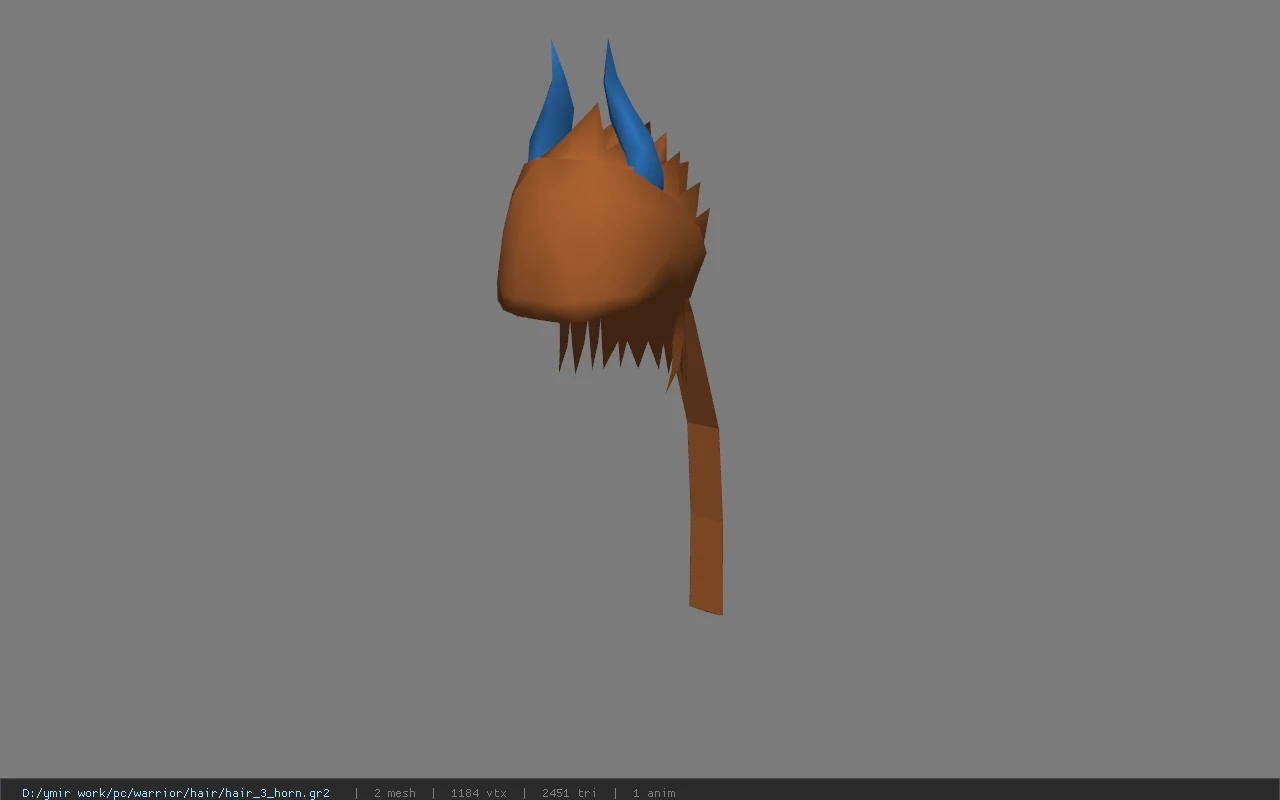Click the '1184 vtx' vertex count
The height and width of the screenshot is (800, 1280).
[x=479, y=793]
